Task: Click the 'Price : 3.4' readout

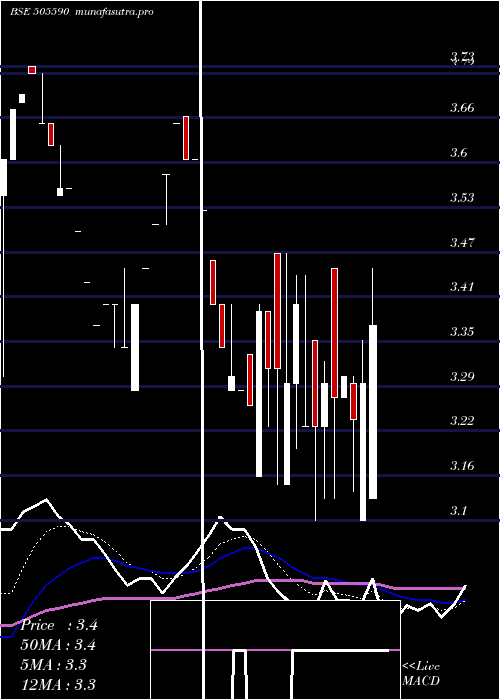Action: (x=59, y=625)
